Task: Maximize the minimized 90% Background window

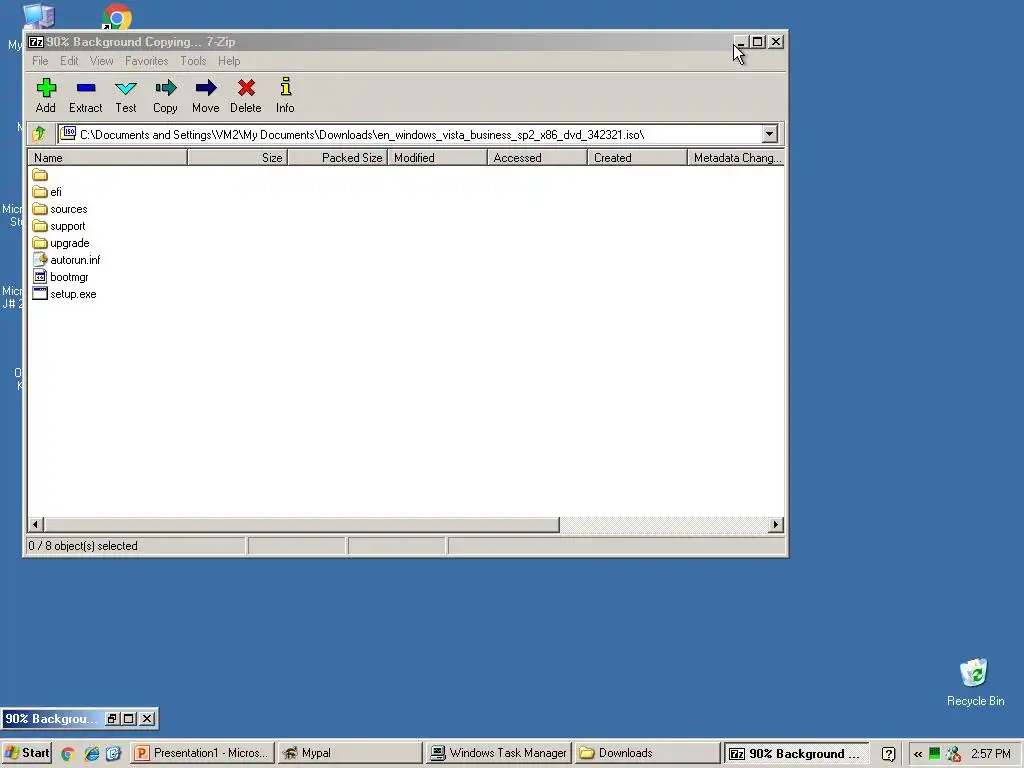Action: [129, 718]
